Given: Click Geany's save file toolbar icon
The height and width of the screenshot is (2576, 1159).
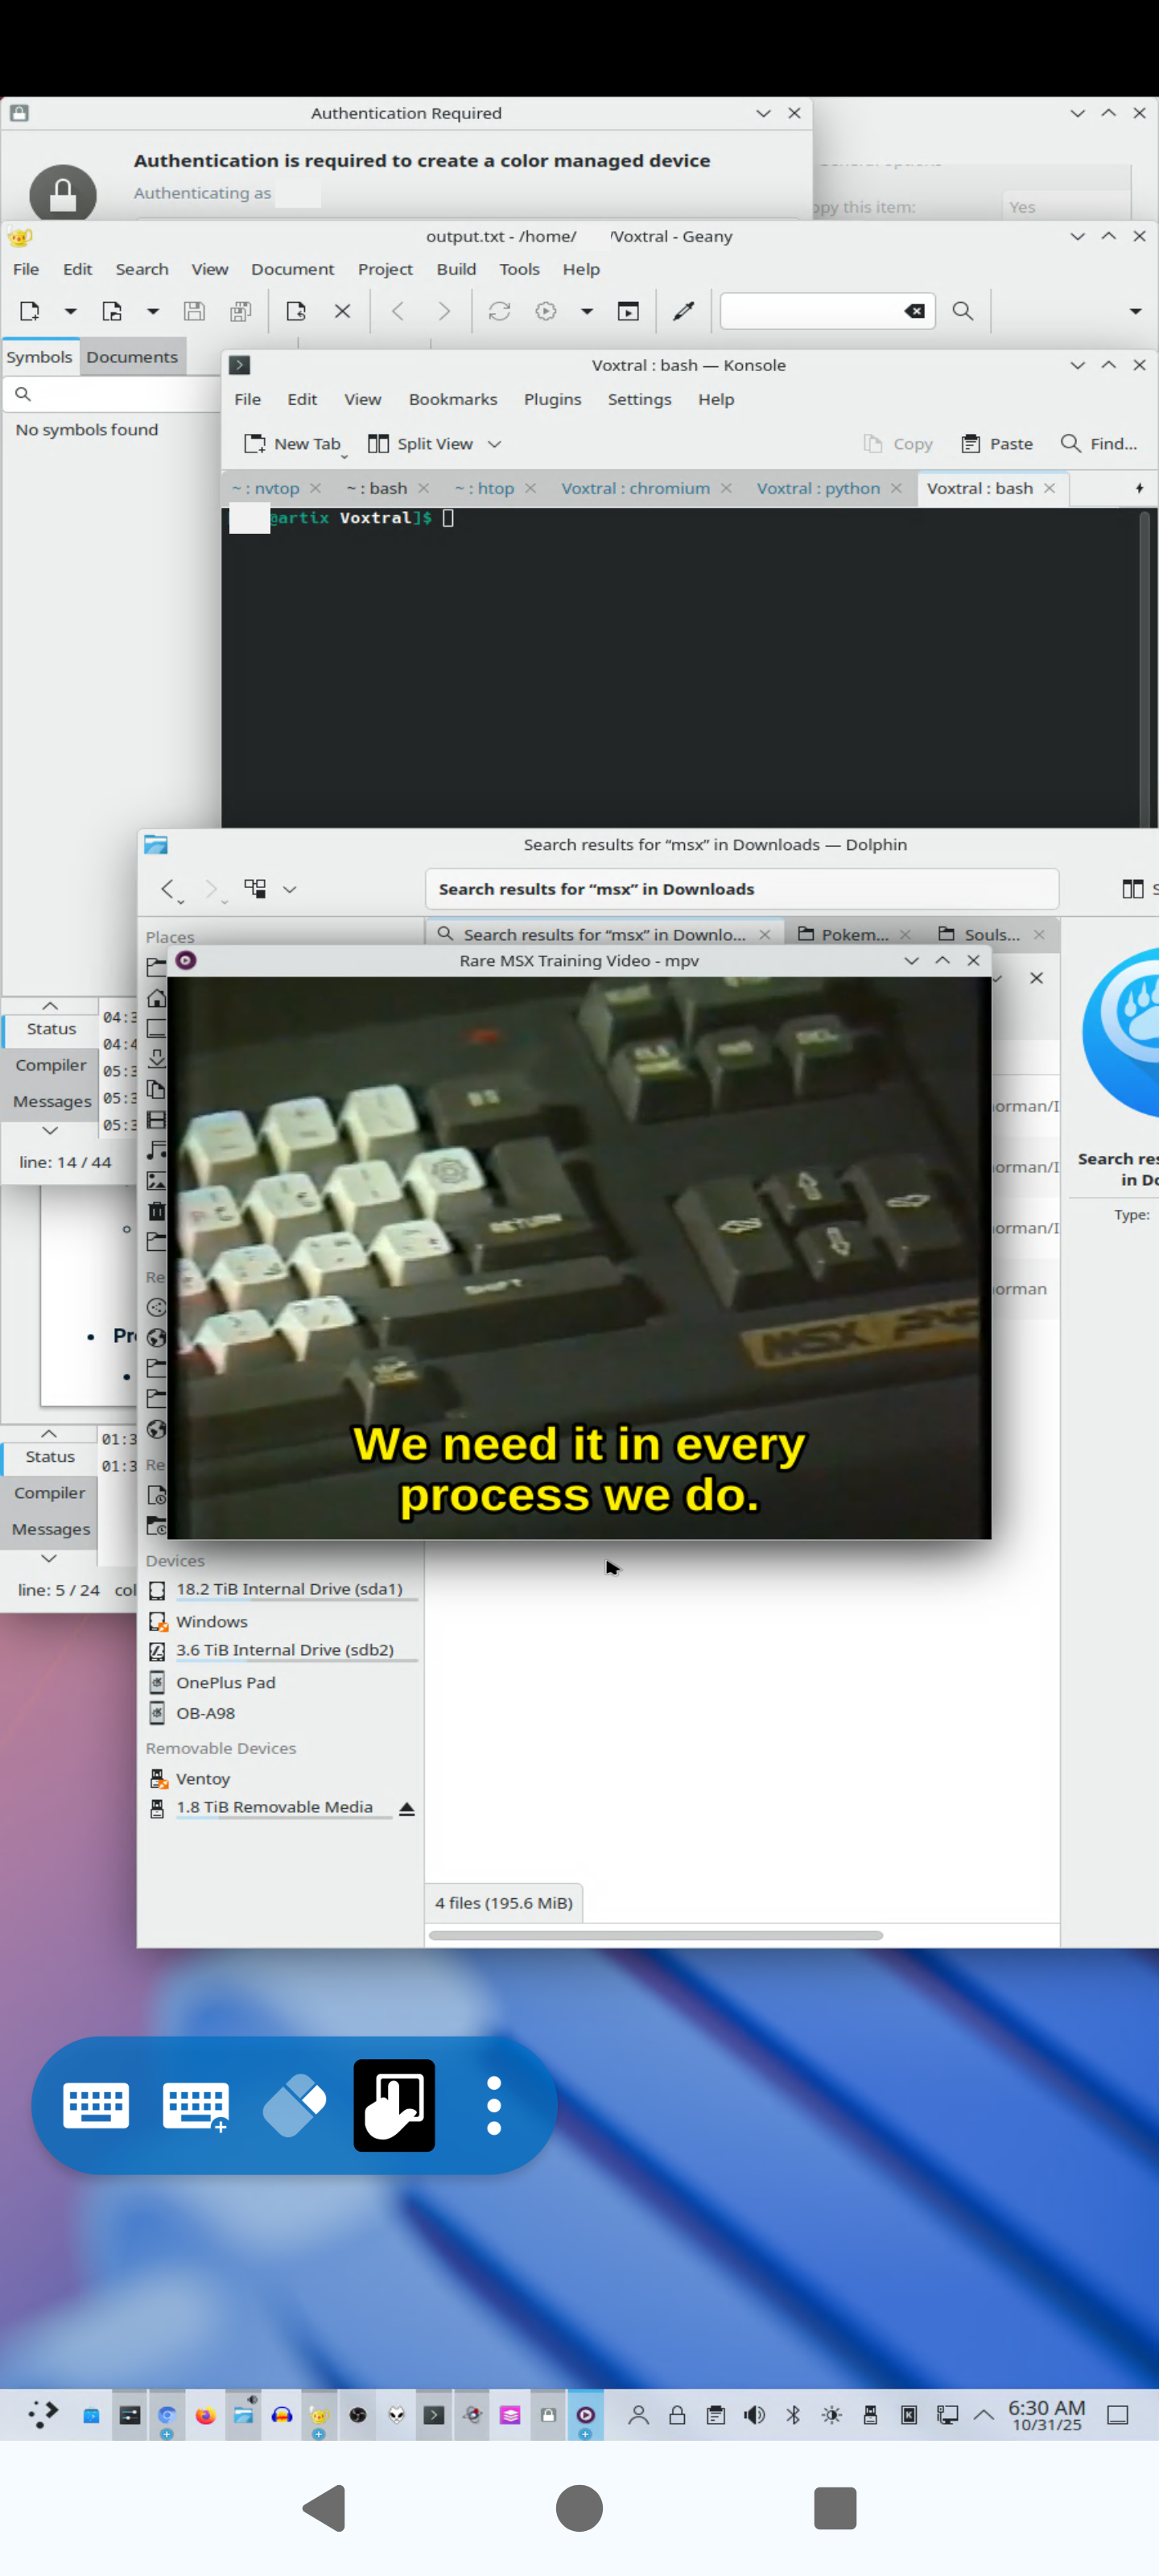Looking at the screenshot, I should 194,311.
